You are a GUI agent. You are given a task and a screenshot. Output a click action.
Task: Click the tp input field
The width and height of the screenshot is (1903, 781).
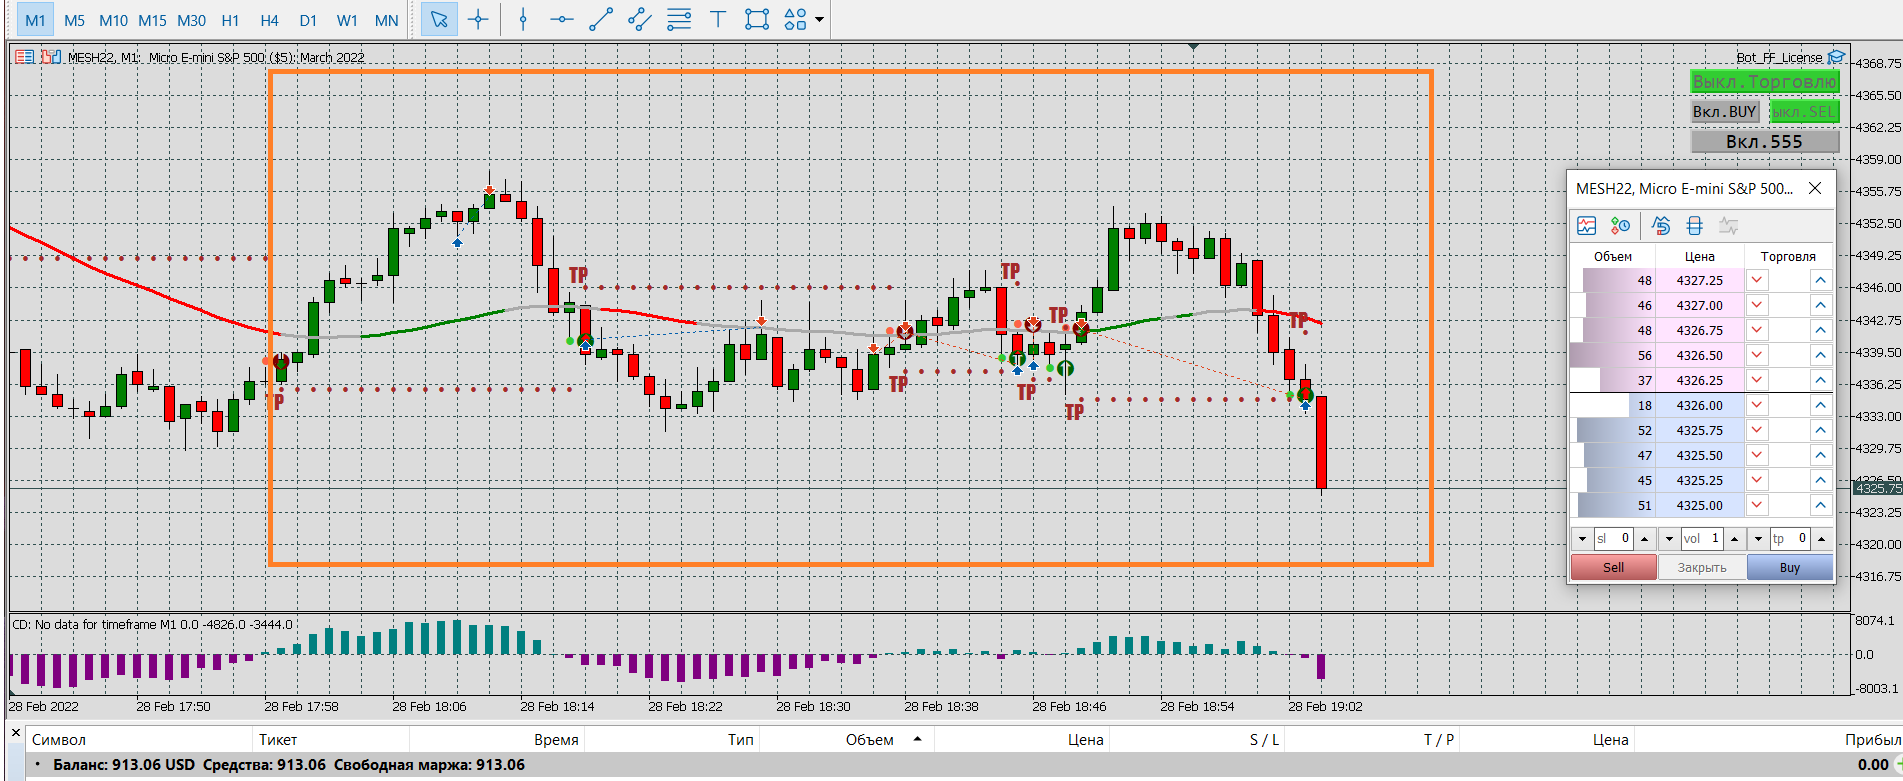point(1790,539)
